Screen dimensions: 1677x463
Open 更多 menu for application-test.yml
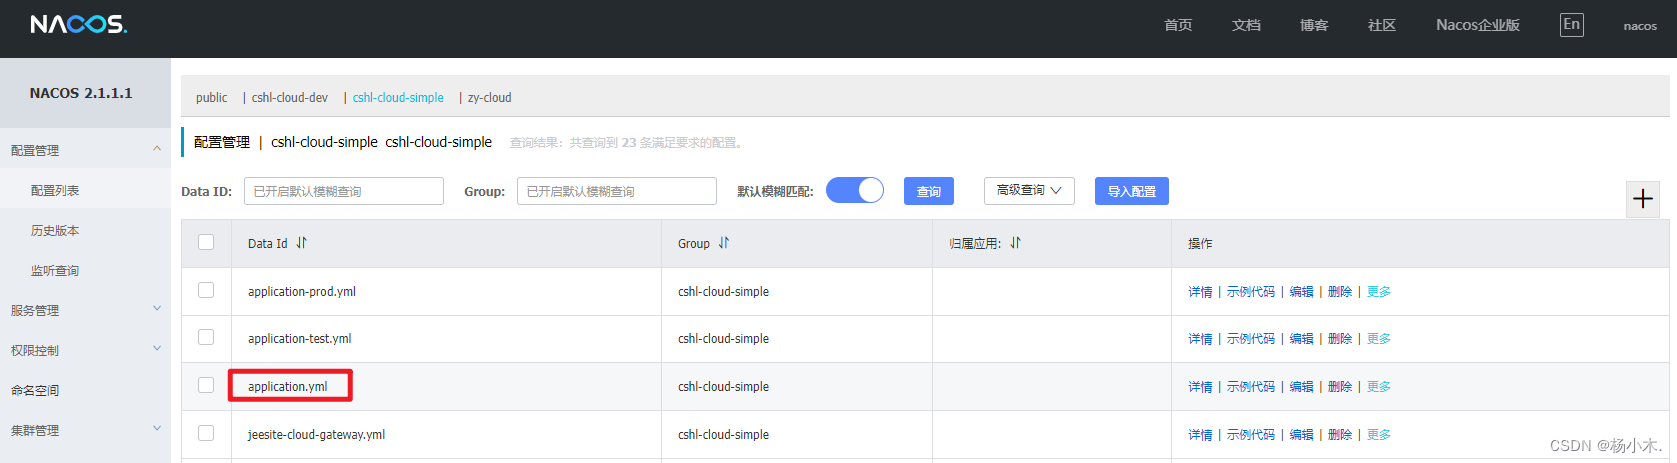click(x=1379, y=339)
